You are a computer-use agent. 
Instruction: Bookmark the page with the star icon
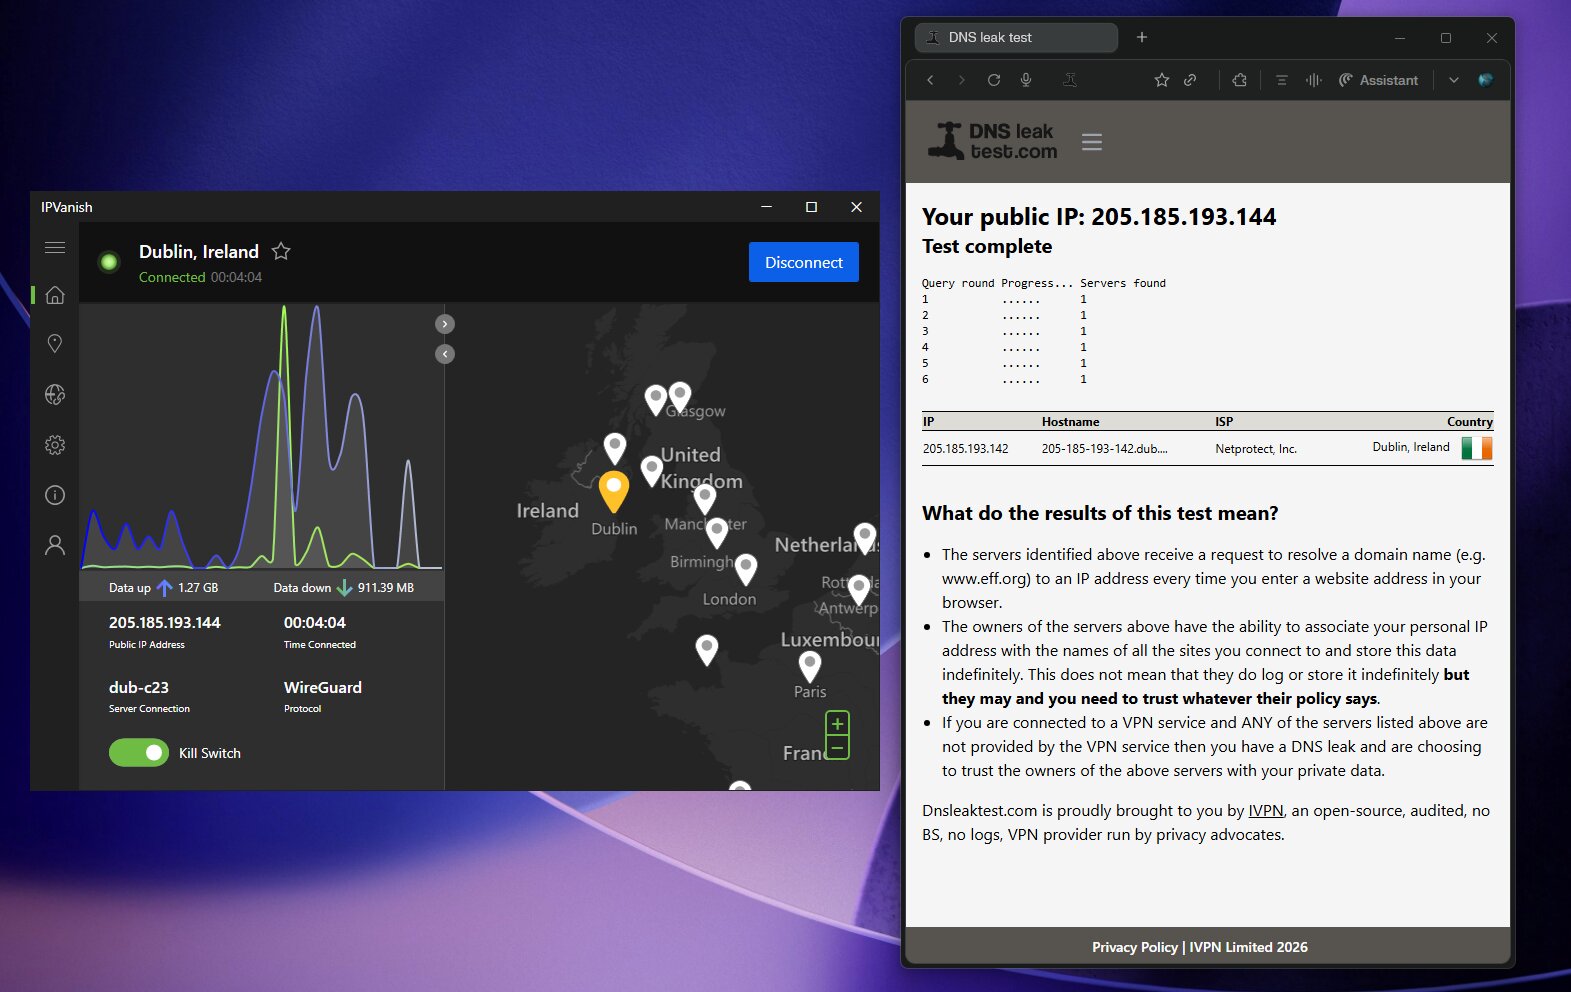1162,80
